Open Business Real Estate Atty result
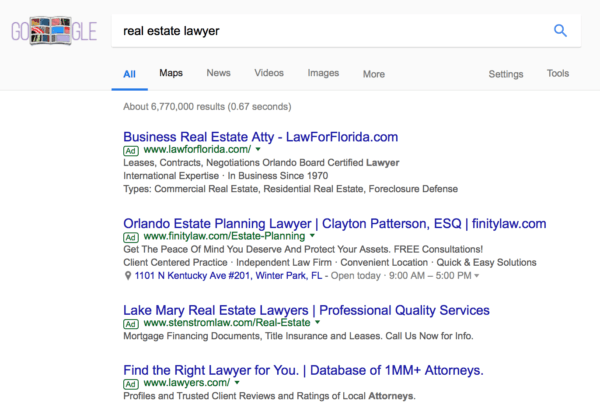The height and width of the screenshot is (408, 600). click(x=261, y=137)
